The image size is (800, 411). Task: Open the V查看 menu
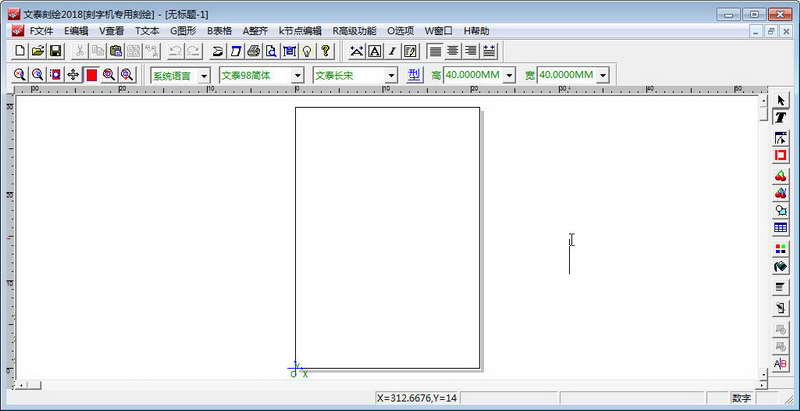tap(112, 31)
